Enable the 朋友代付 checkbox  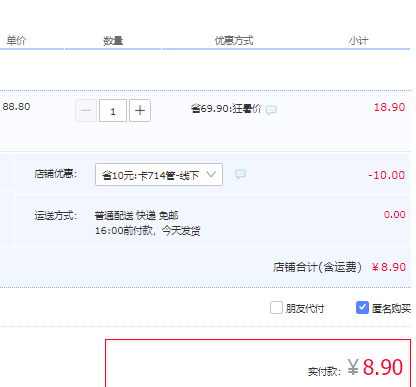tap(276, 308)
